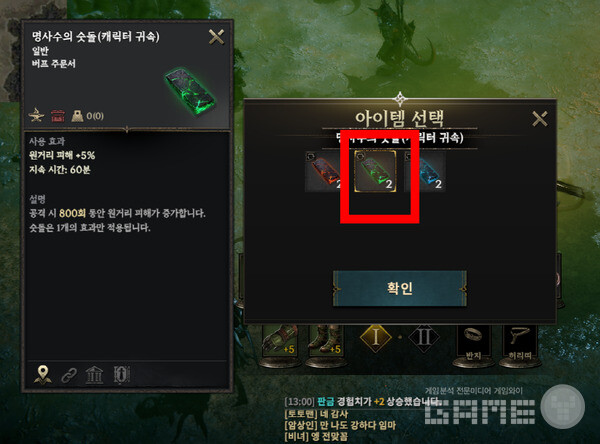Click the map pin location icon
This screenshot has height=444, width=600.
coord(42,374)
